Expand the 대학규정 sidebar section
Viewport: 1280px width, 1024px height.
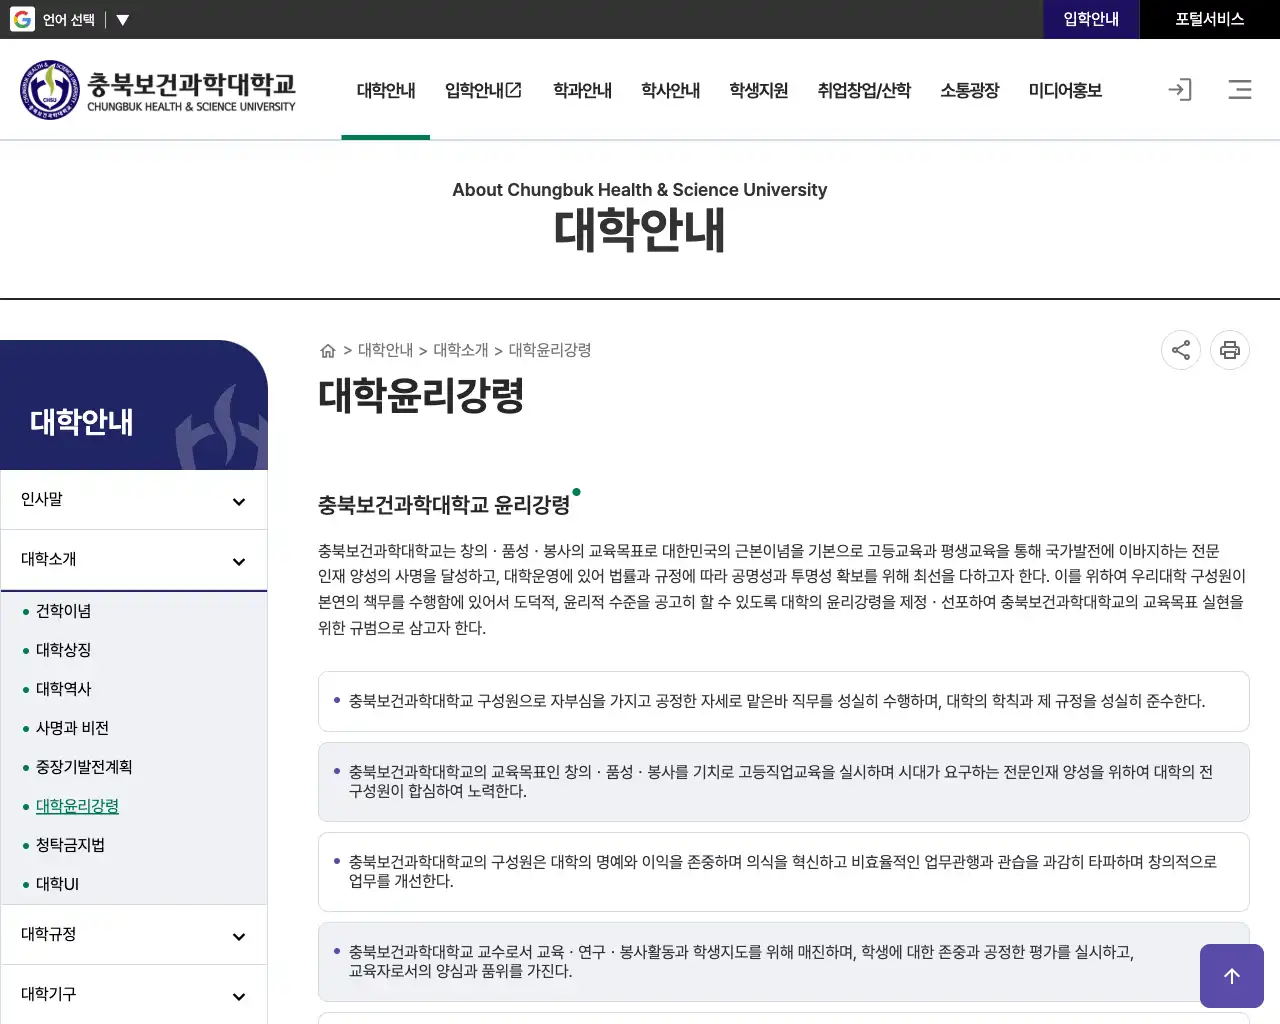134,935
